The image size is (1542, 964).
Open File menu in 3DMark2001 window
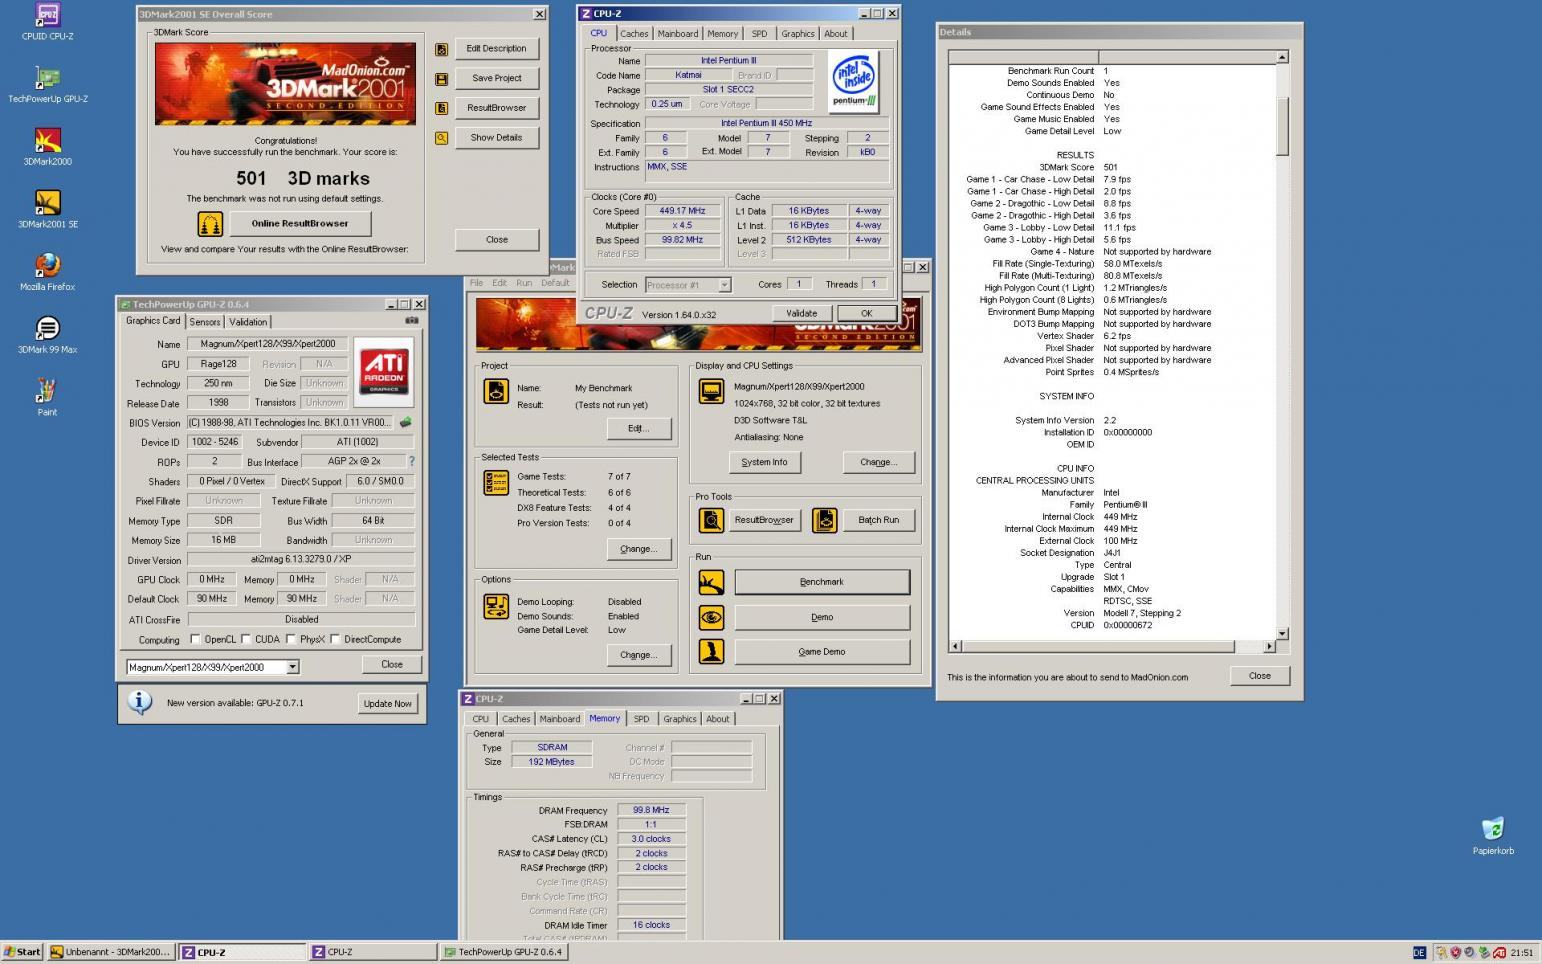476,283
